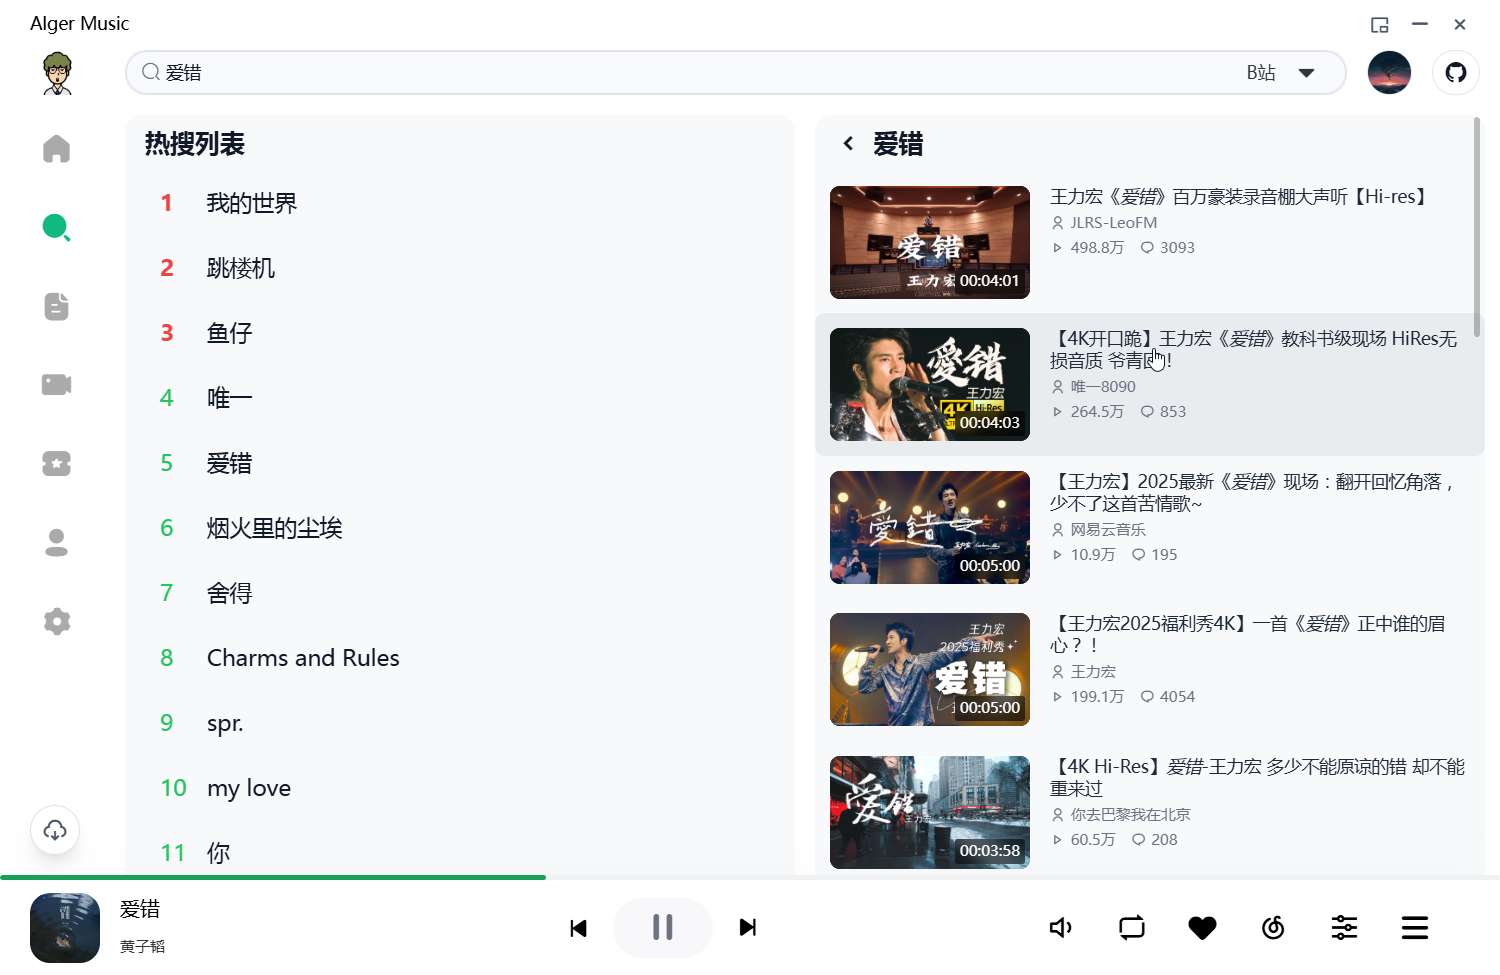
Task: Select hot search 舍得
Action: pos(229,594)
